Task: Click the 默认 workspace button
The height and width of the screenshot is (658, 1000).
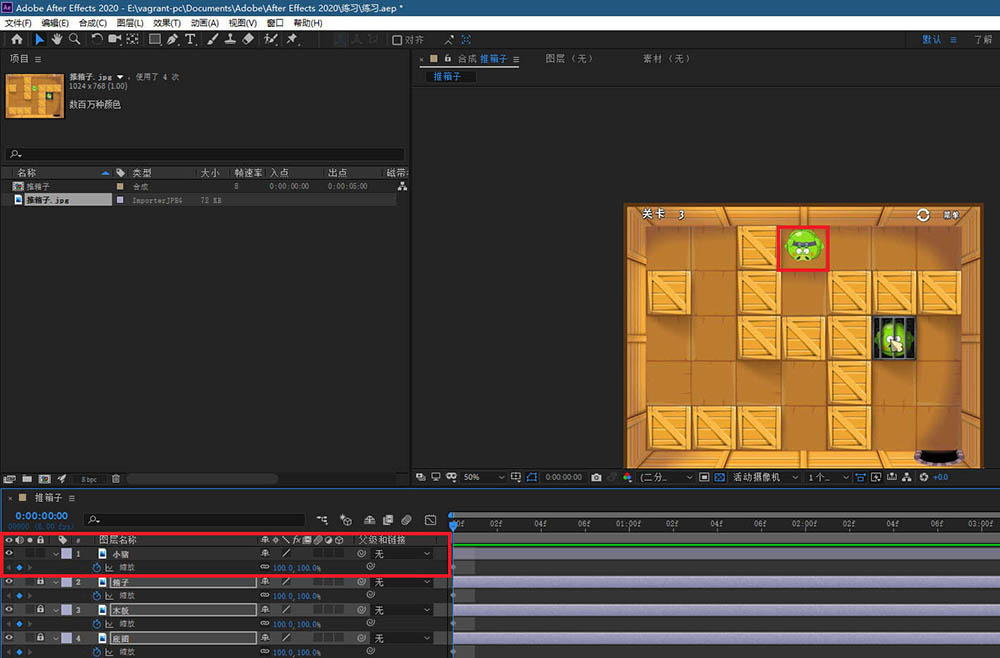Action: (x=932, y=40)
